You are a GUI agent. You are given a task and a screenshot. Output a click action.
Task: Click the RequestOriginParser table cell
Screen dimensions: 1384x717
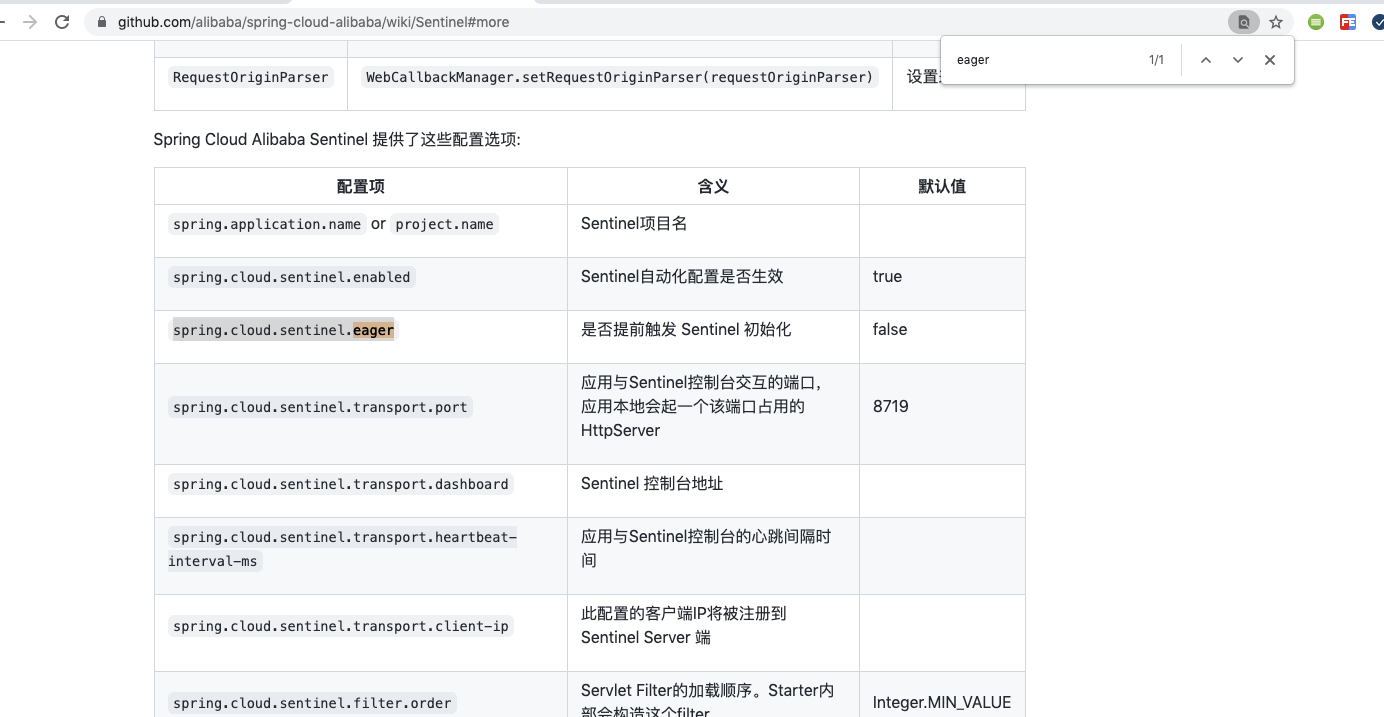point(249,77)
